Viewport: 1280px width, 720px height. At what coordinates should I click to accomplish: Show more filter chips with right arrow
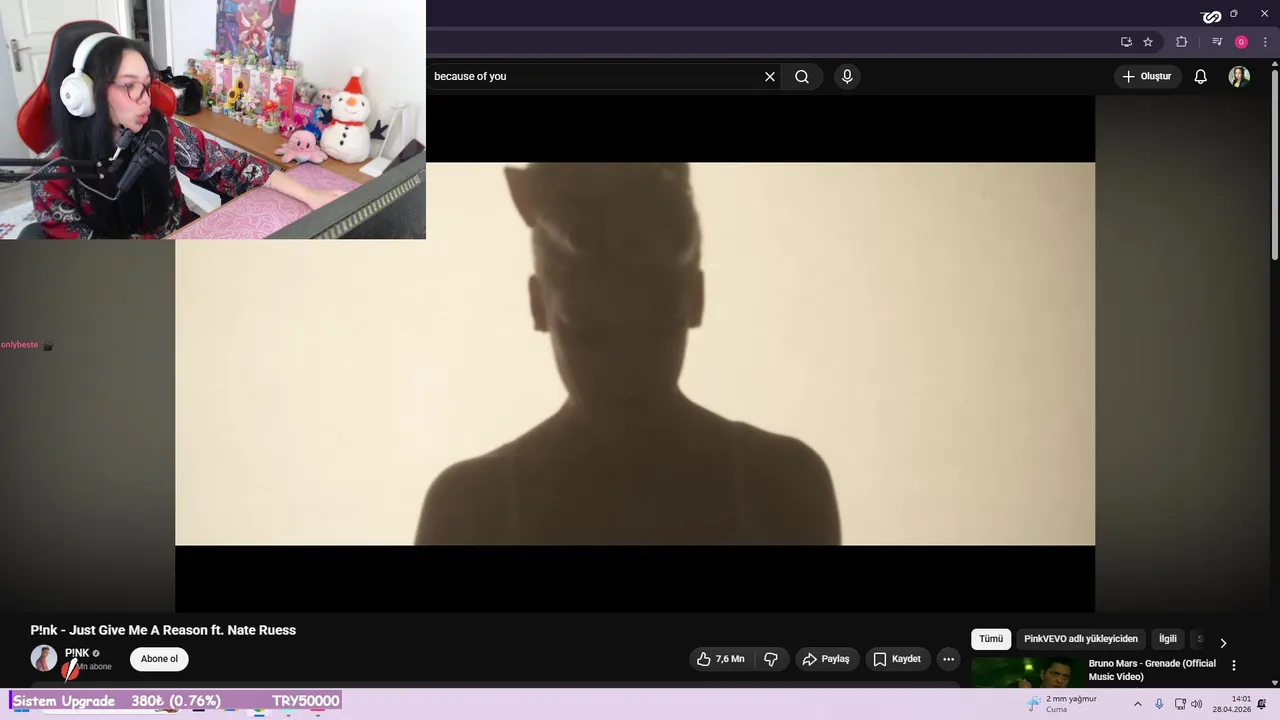(1223, 643)
